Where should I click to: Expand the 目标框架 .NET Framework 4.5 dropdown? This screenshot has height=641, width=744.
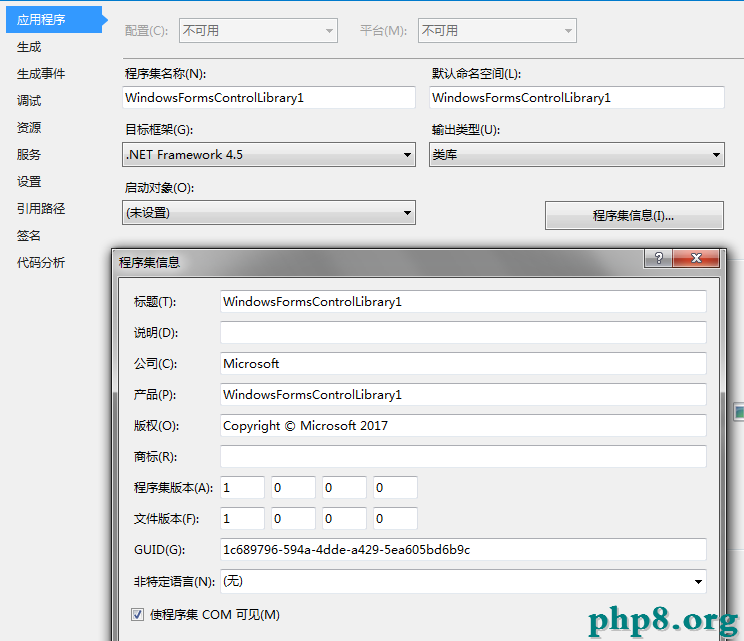(x=269, y=155)
